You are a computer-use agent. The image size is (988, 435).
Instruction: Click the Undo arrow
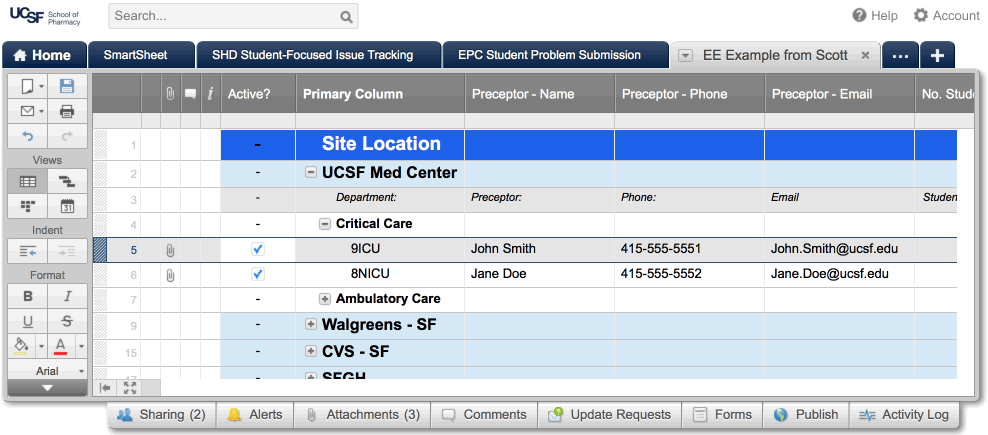coord(27,135)
